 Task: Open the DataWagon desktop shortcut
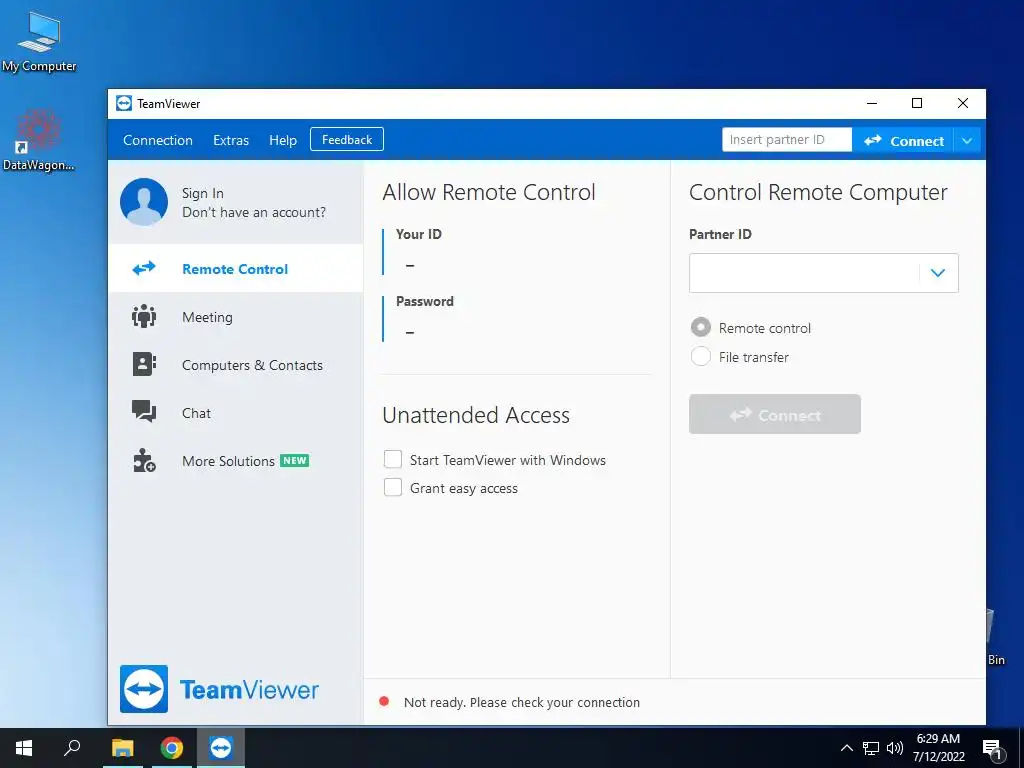tap(39, 140)
